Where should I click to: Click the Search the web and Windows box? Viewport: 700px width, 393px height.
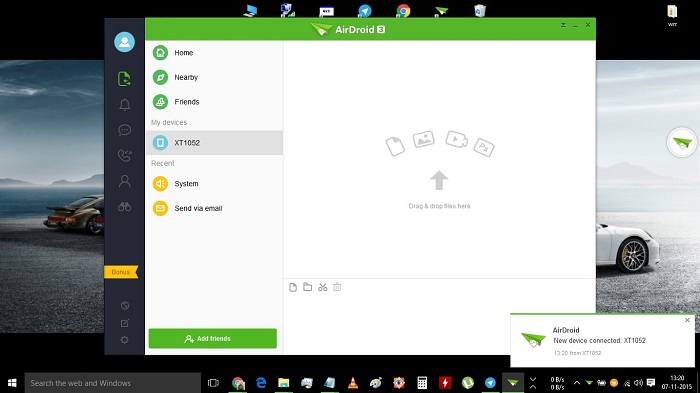[112, 383]
